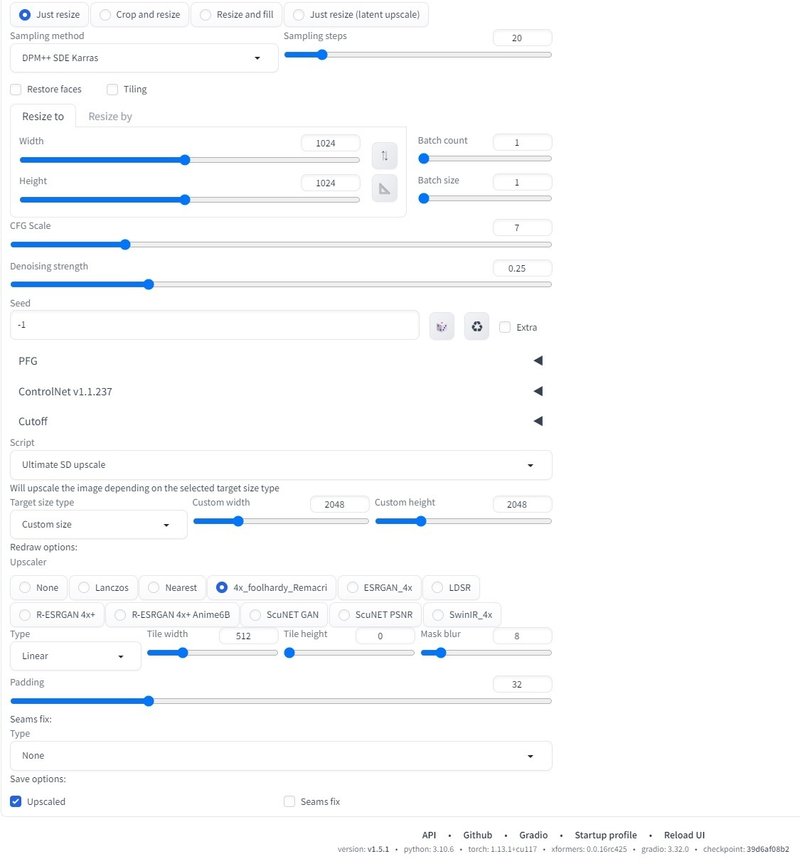Open the Startup profile link
Image resolution: width=800 pixels, height=866 pixels.
click(x=603, y=835)
